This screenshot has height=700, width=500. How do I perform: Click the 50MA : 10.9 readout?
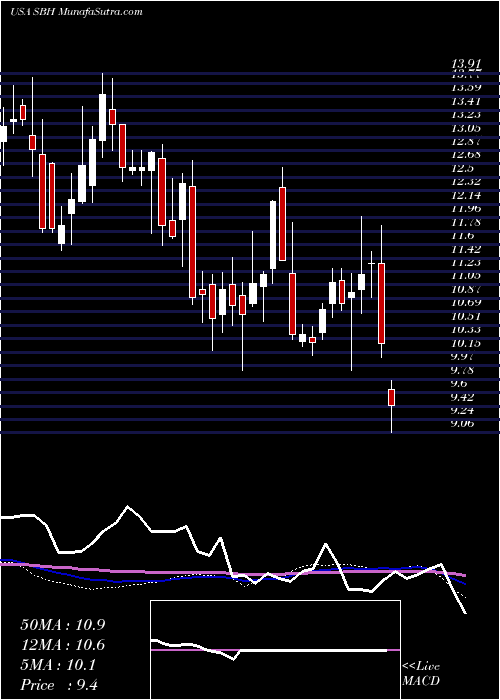tap(63, 625)
